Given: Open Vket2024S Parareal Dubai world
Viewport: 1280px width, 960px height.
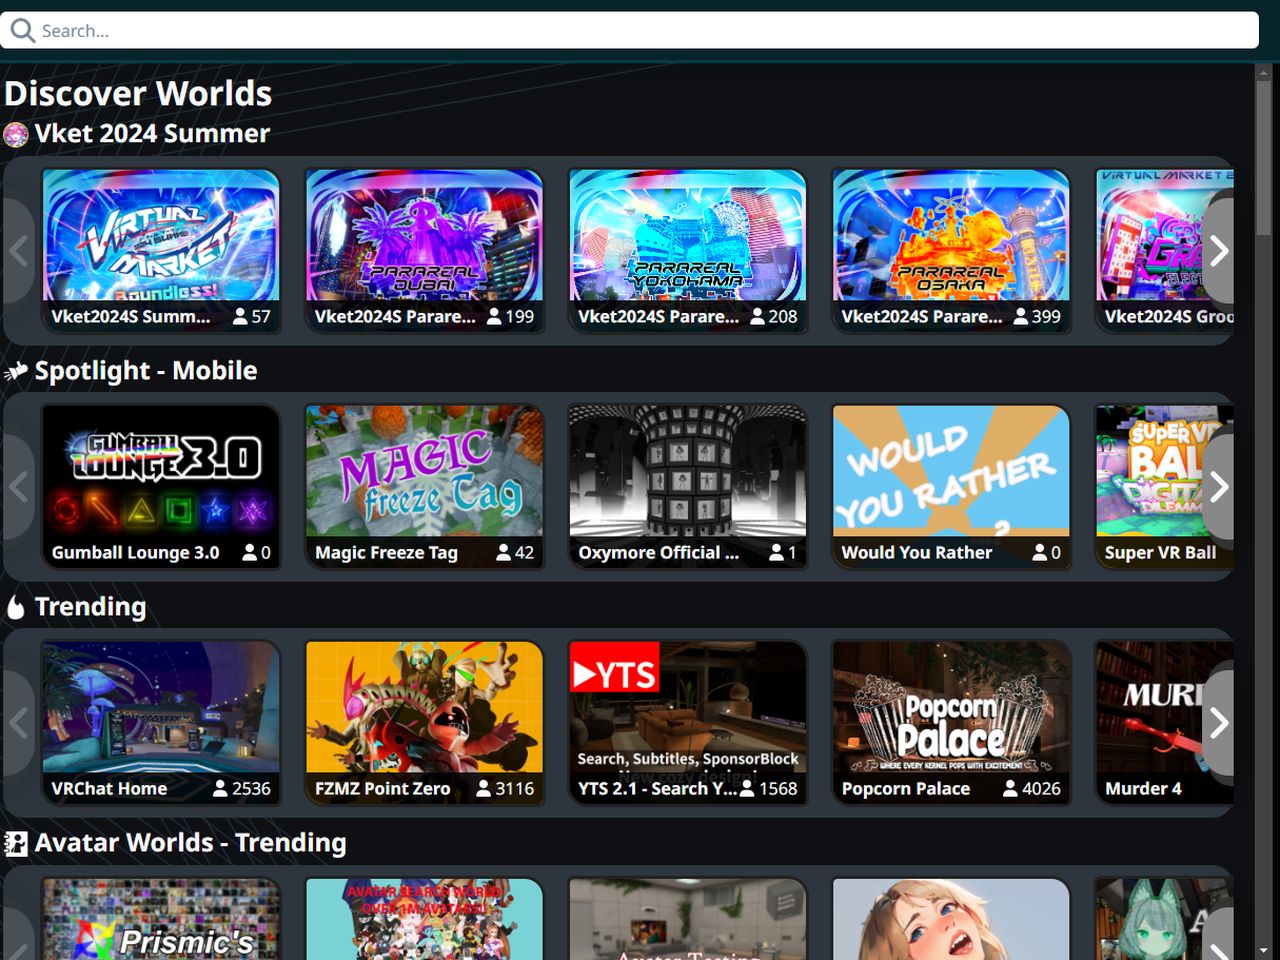Looking at the screenshot, I should 424,250.
